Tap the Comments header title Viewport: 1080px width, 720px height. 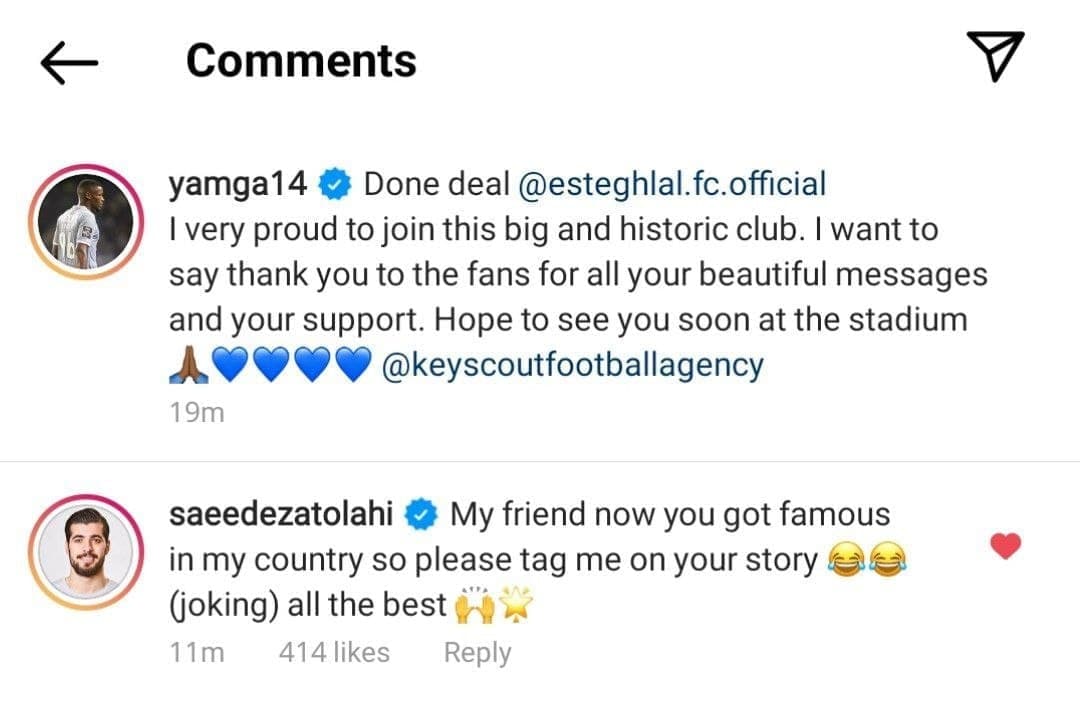[x=301, y=61]
